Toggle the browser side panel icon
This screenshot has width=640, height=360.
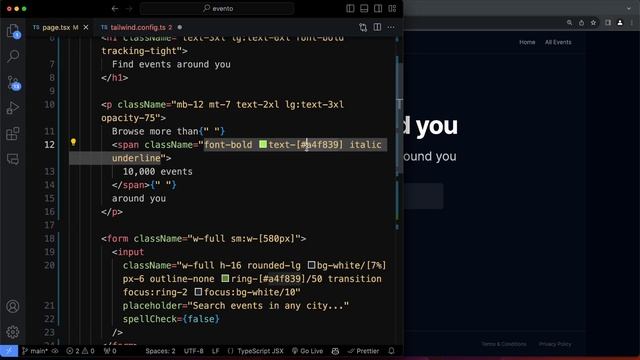[x=608, y=23]
